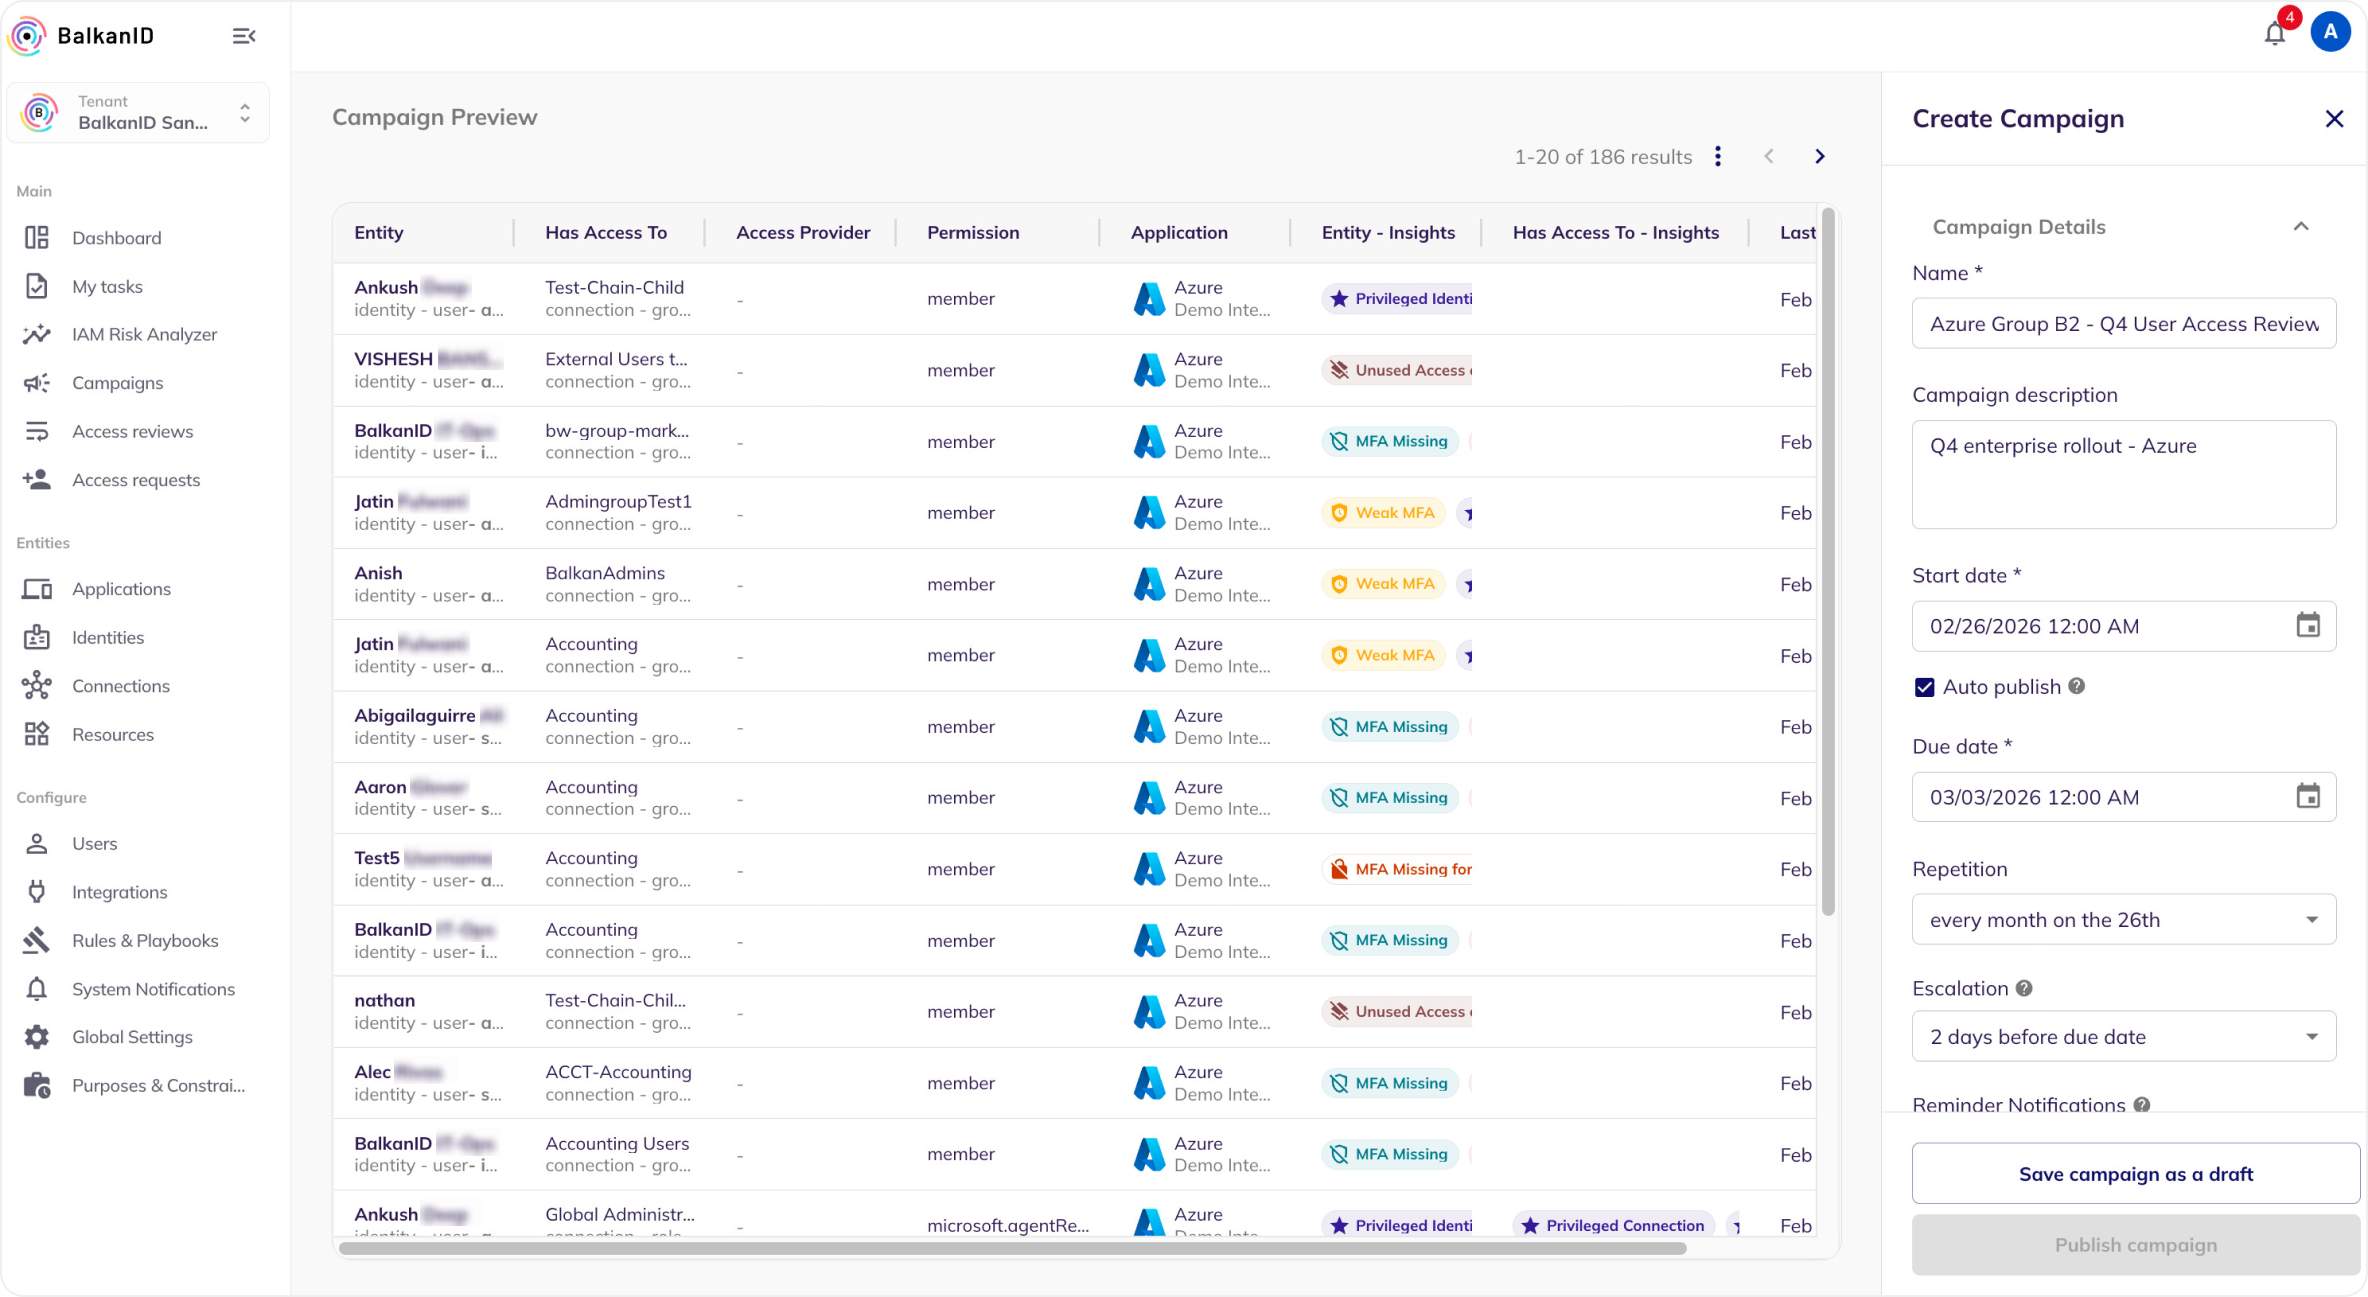The height and width of the screenshot is (1297, 2368).
Task: Open the user avatar profile icon
Action: [x=2330, y=33]
